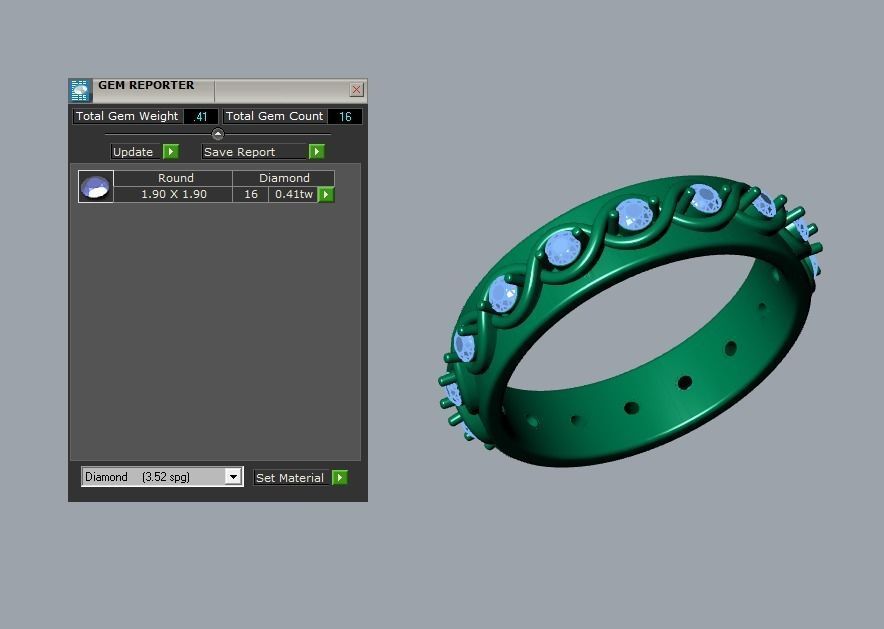
Task: Click the Save Report button label
Action: pos(254,152)
